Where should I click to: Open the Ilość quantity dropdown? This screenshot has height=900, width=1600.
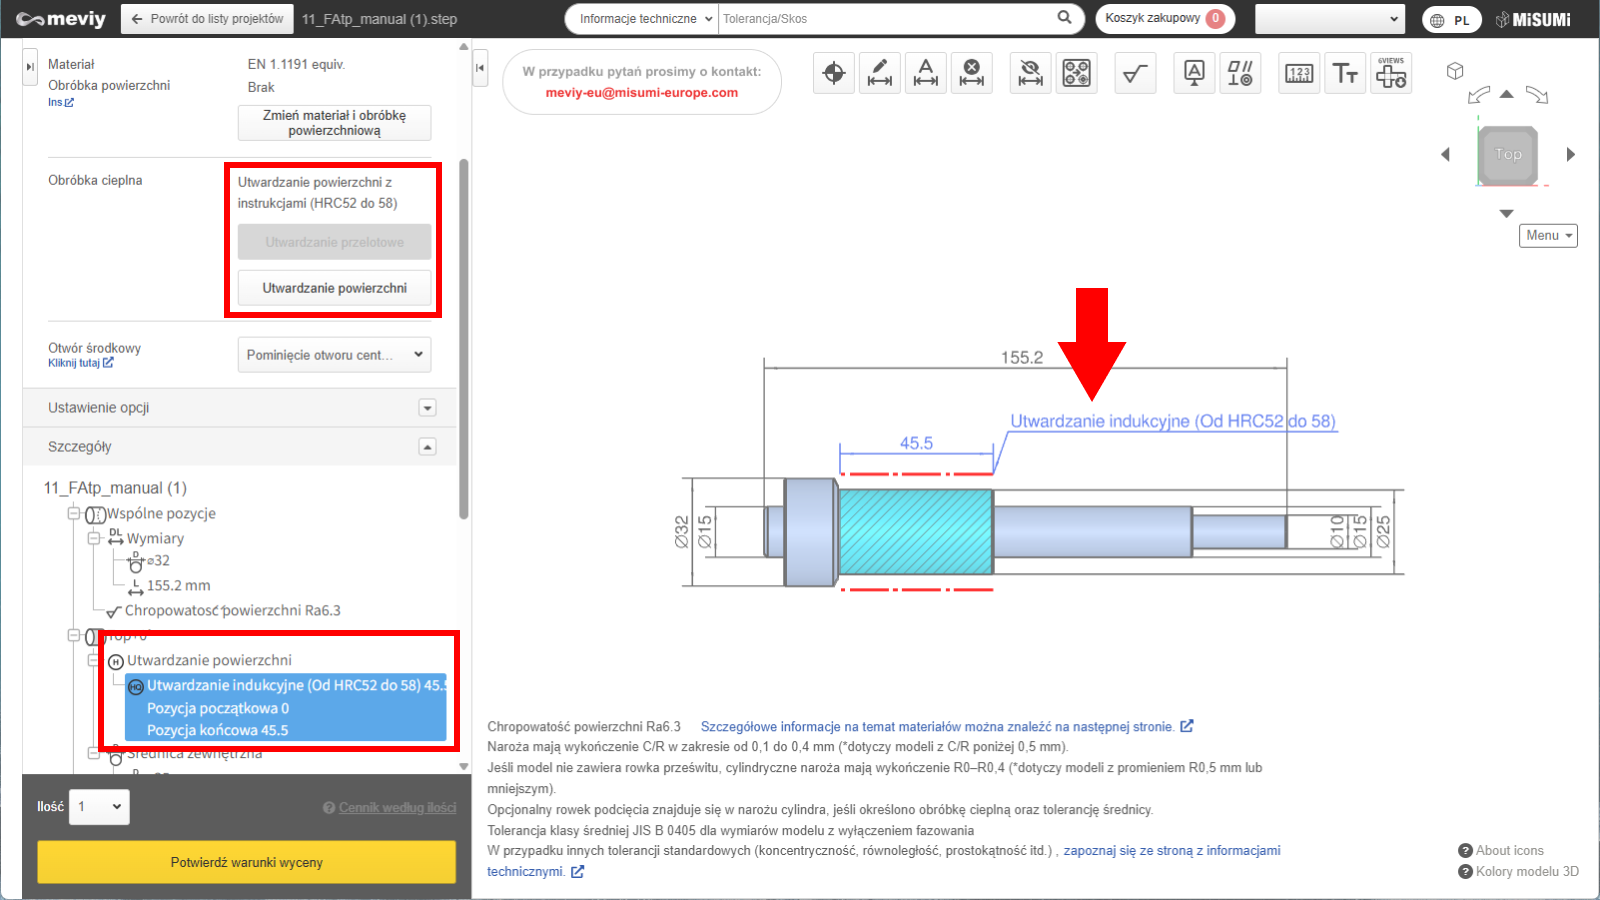pos(100,807)
